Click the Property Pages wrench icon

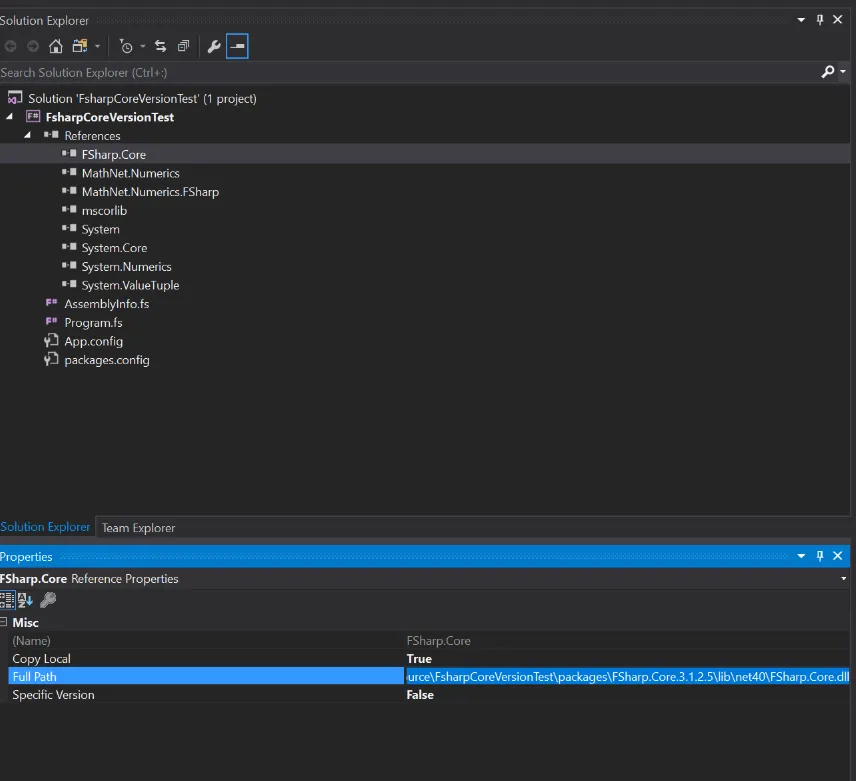pos(48,600)
